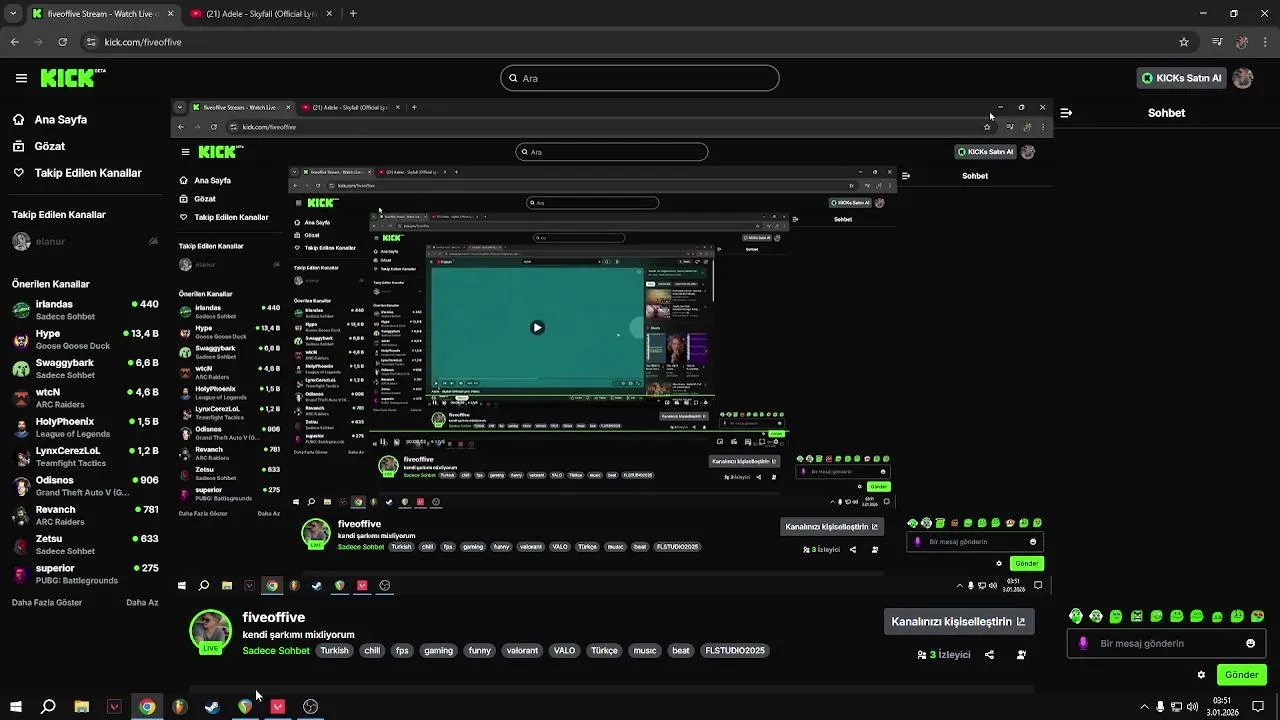Click the browser back arrow

(x=14, y=42)
